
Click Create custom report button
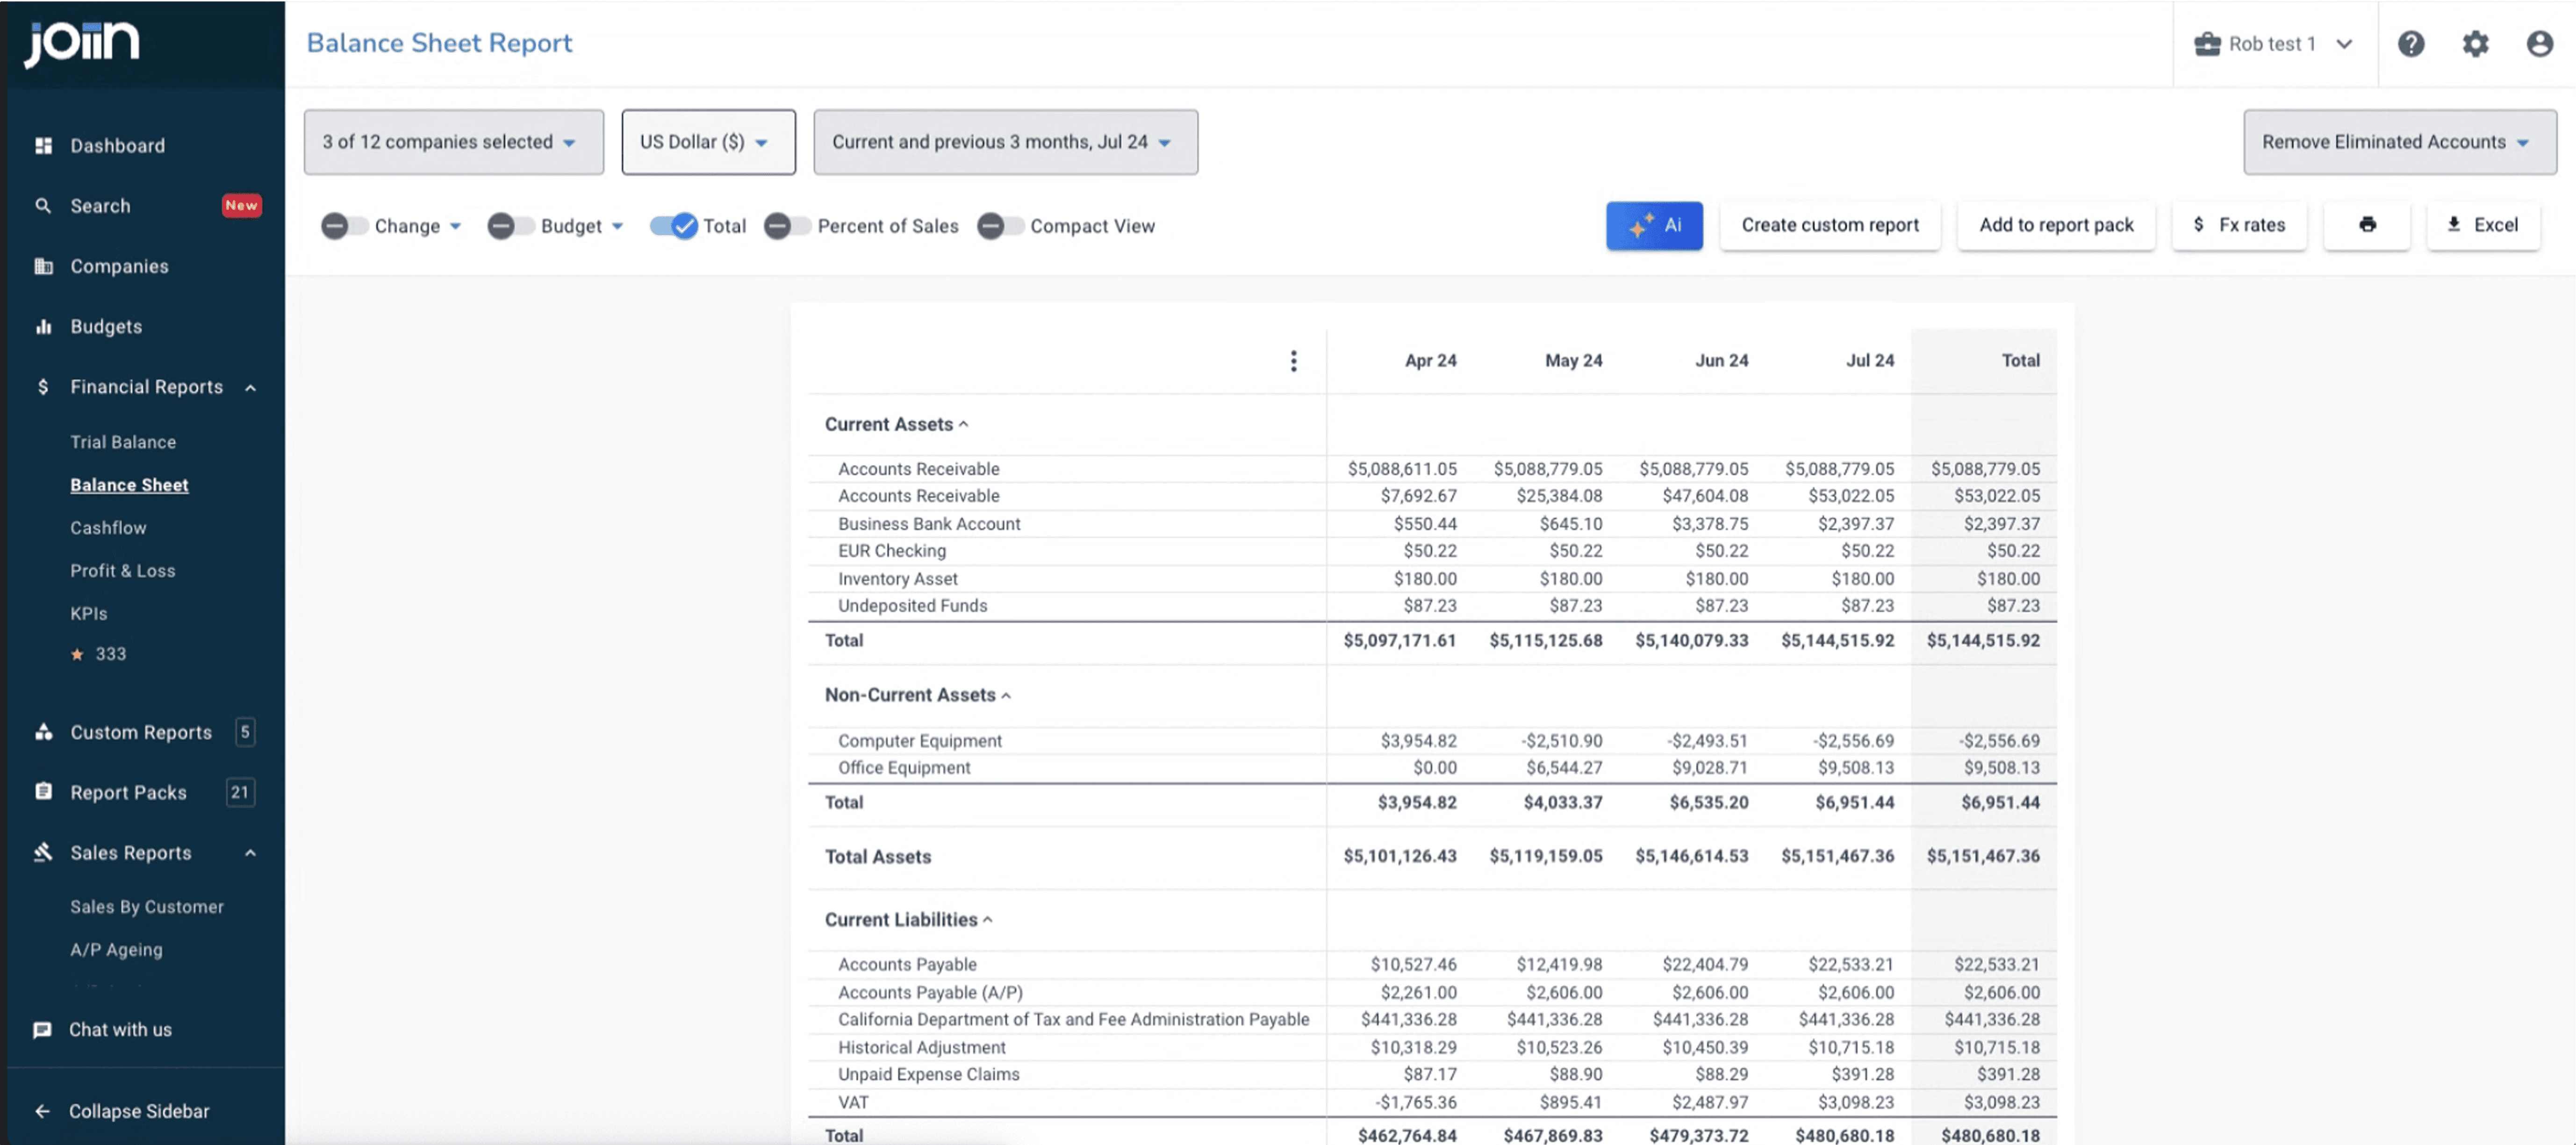point(1829,225)
